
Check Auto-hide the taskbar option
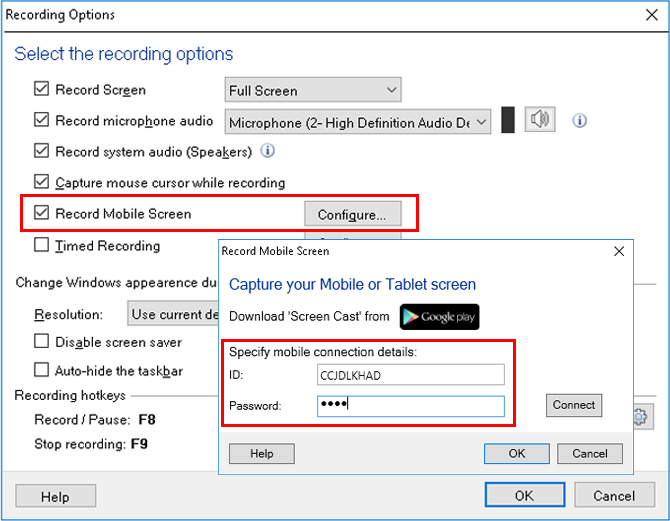point(41,370)
